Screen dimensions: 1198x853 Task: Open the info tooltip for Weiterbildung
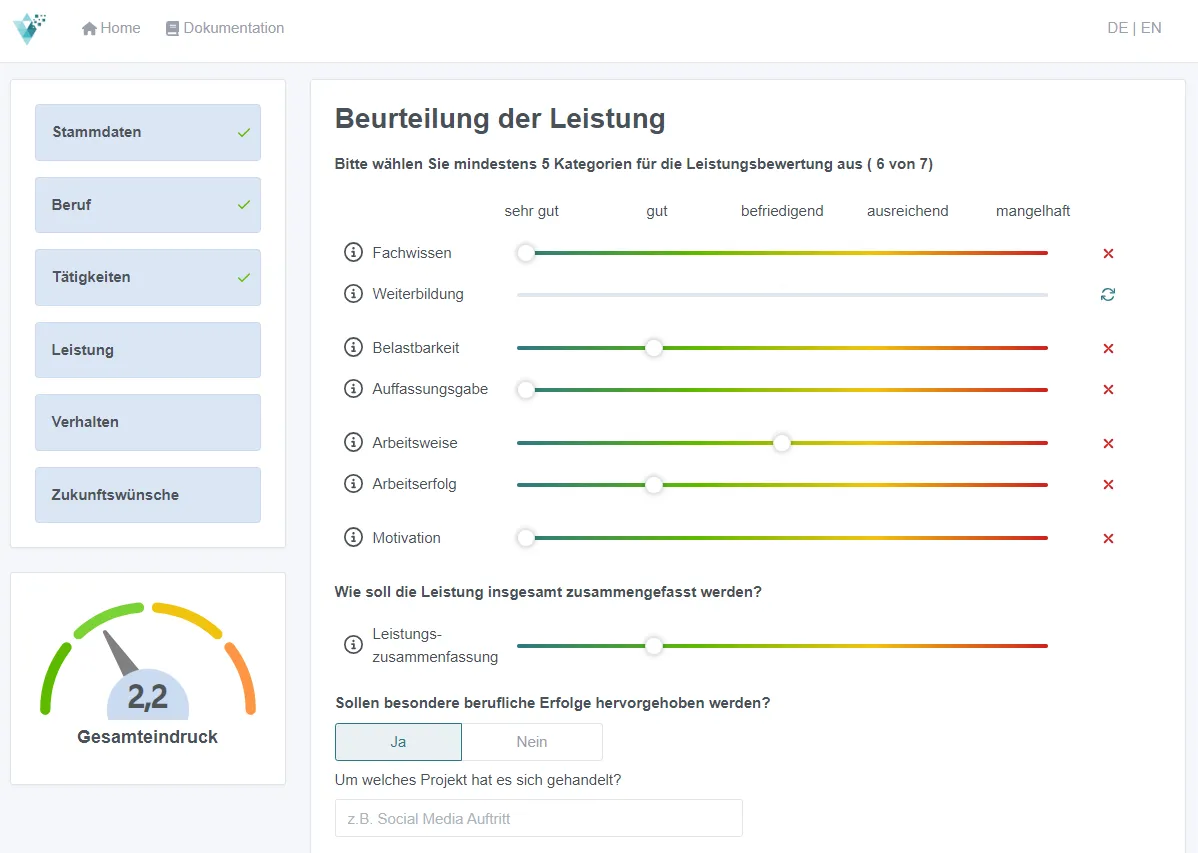click(x=353, y=293)
